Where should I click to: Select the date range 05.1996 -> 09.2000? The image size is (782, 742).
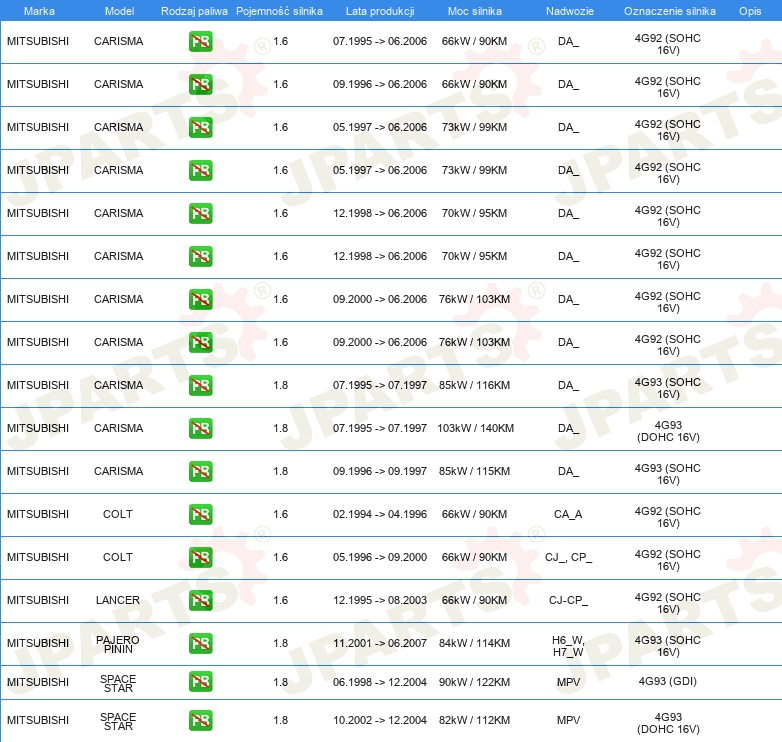point(380,557)
